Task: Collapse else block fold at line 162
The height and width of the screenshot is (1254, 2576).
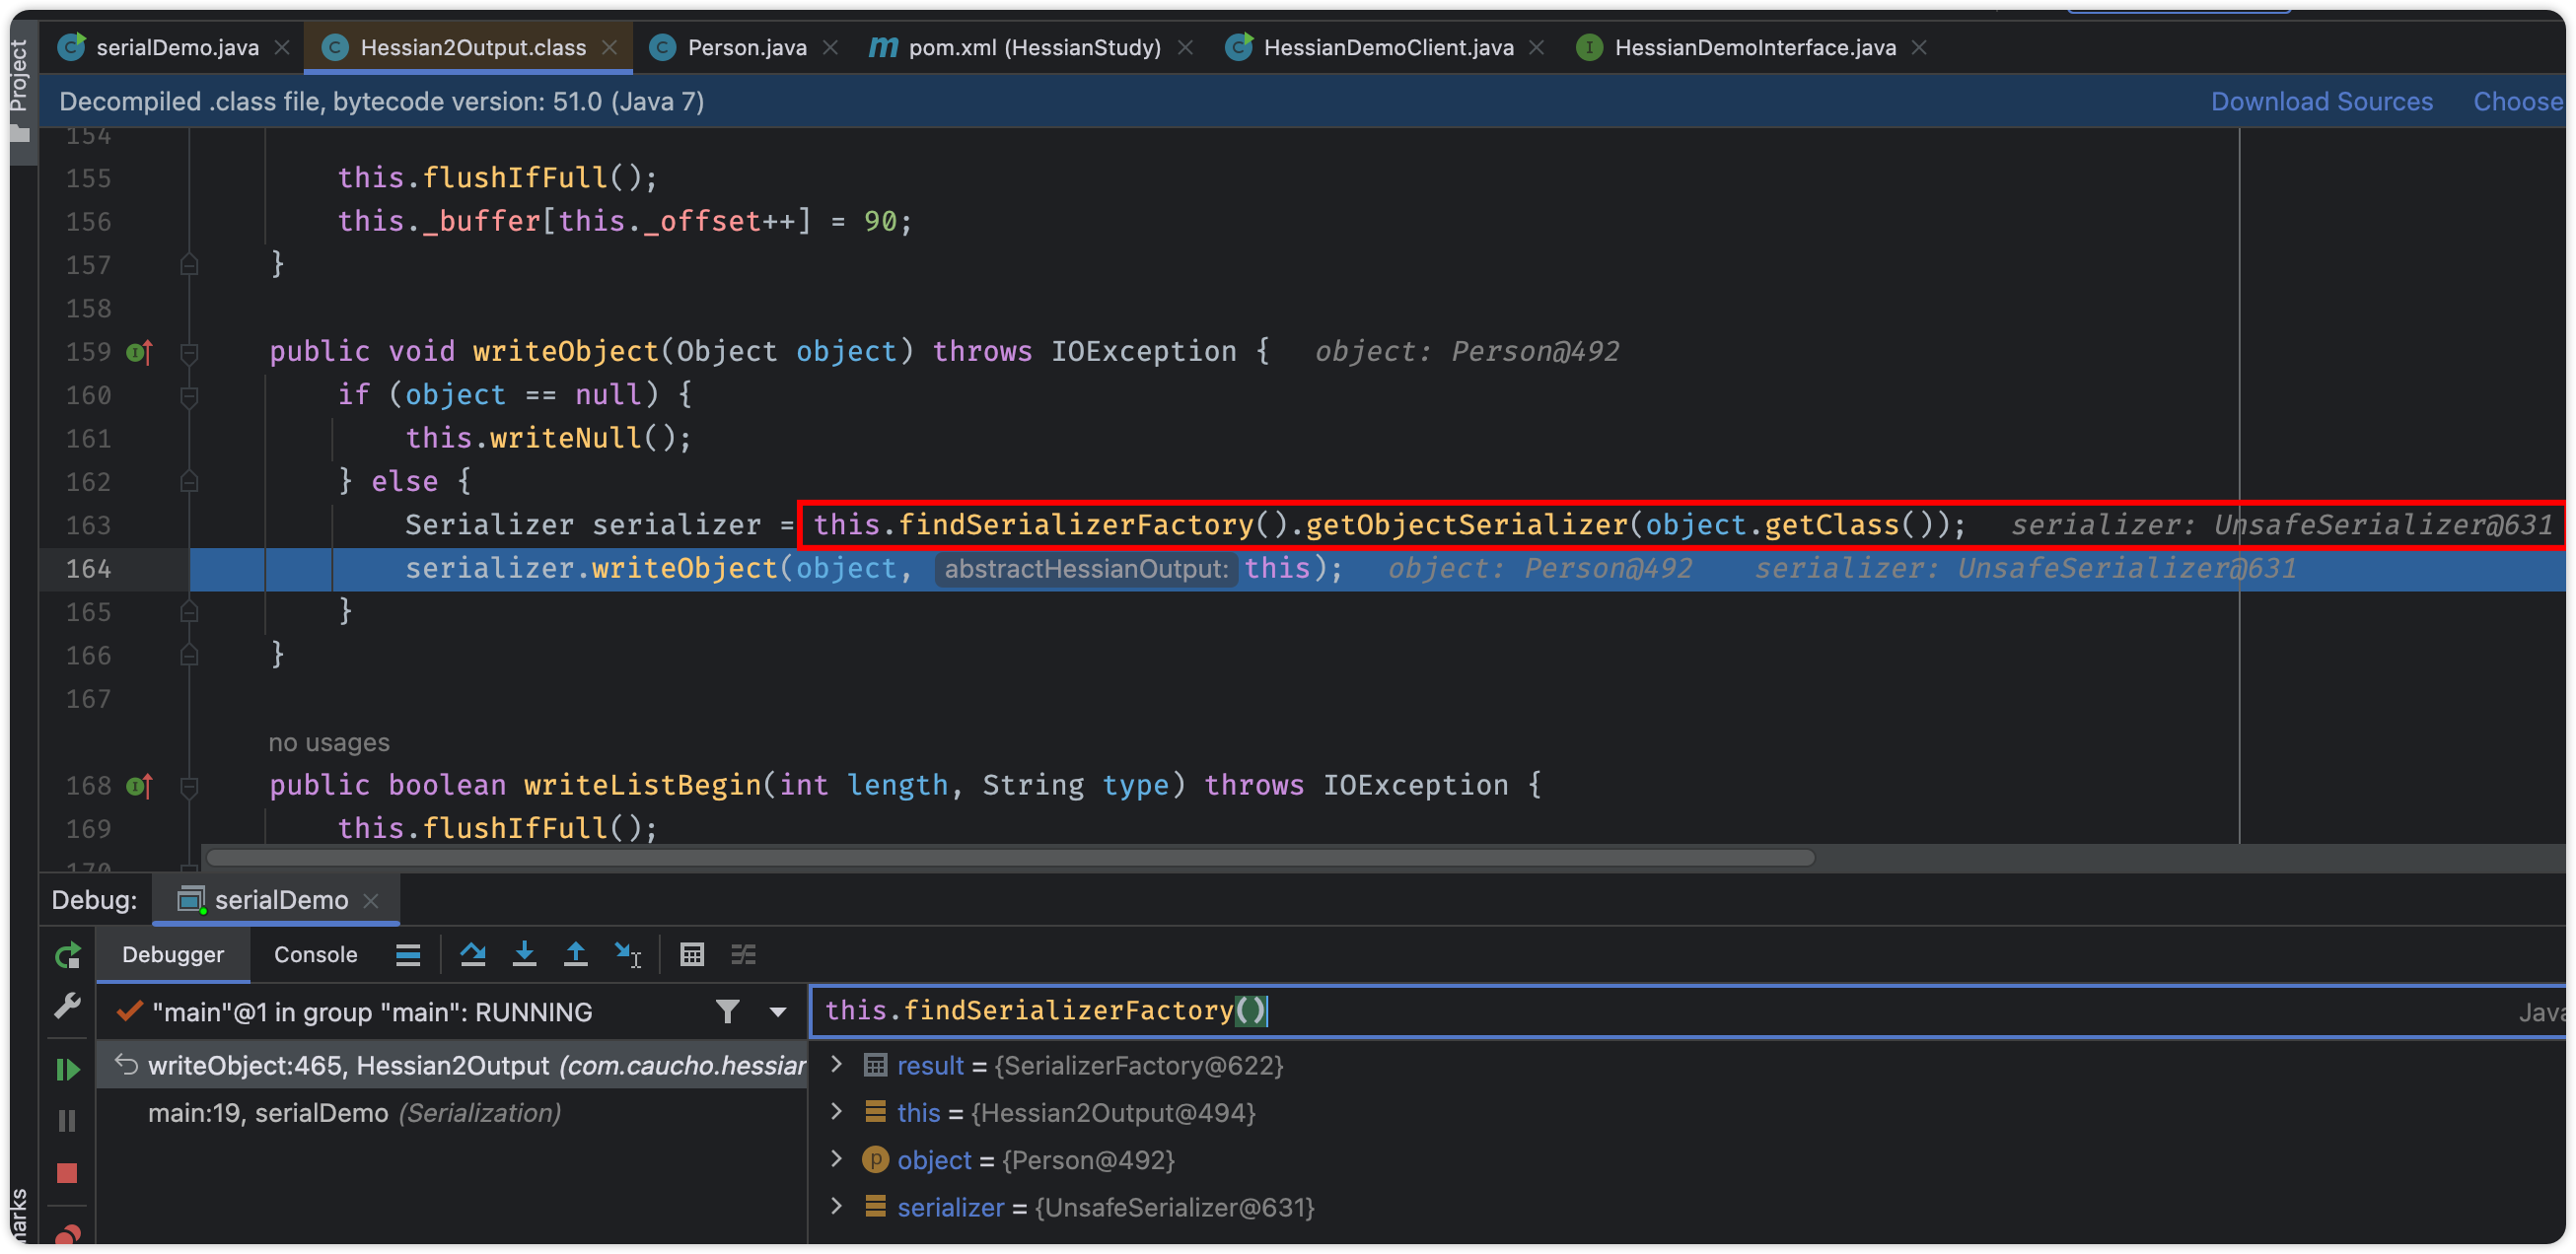Action: tap(189, 482)
